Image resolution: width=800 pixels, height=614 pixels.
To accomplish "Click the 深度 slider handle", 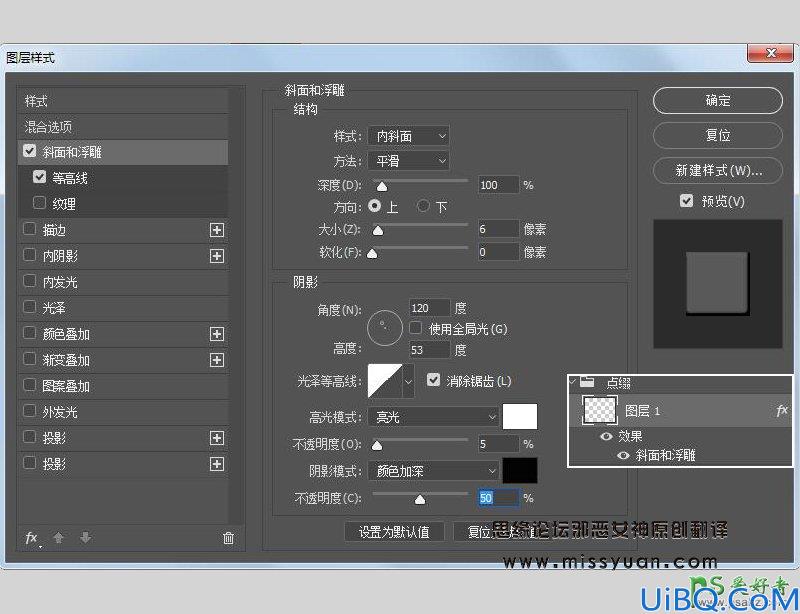I will coord(382,186).
